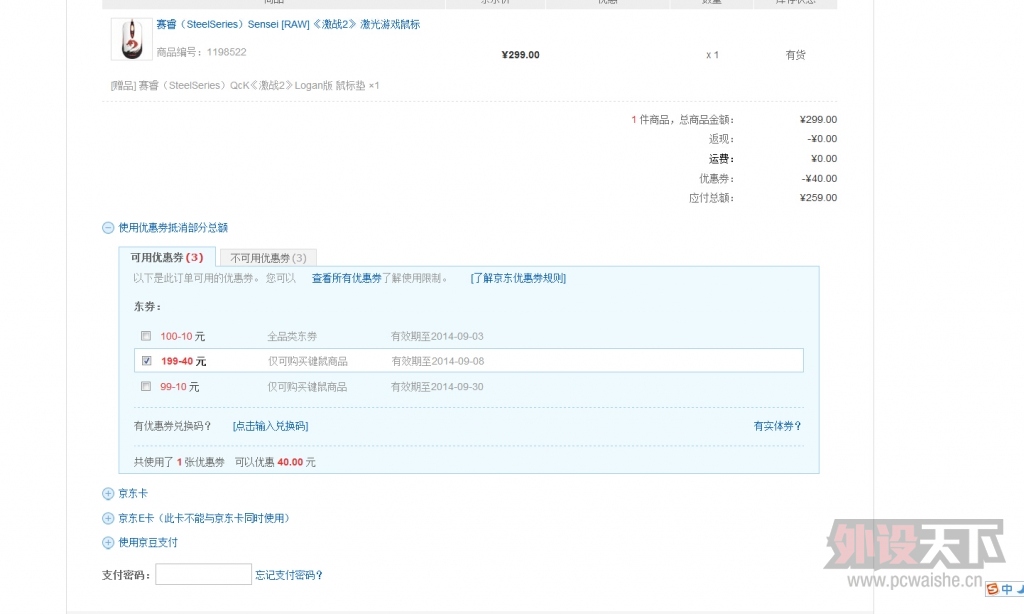Expand the 京东E卡 section
Screen dimensions: 1024x614
click(x=108, y=519)
